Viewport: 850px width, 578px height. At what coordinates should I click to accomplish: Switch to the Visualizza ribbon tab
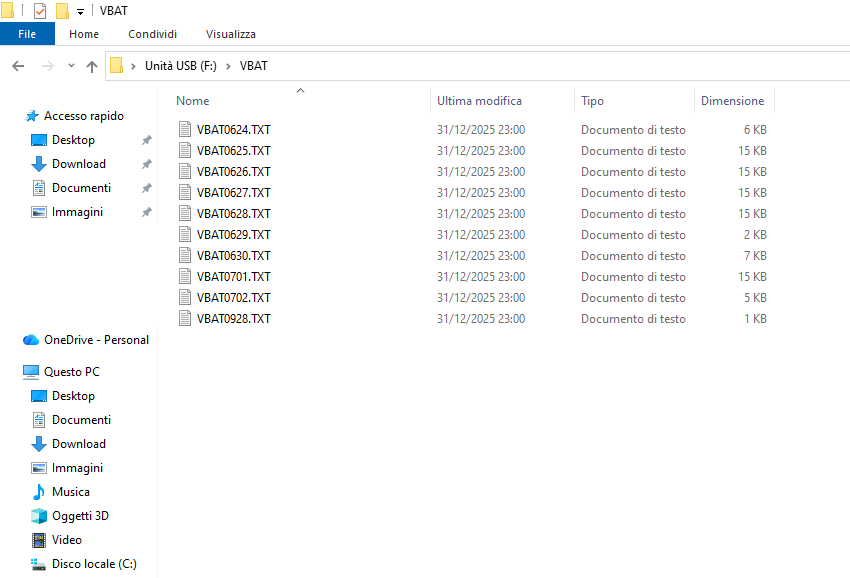[x=231, y=34]
